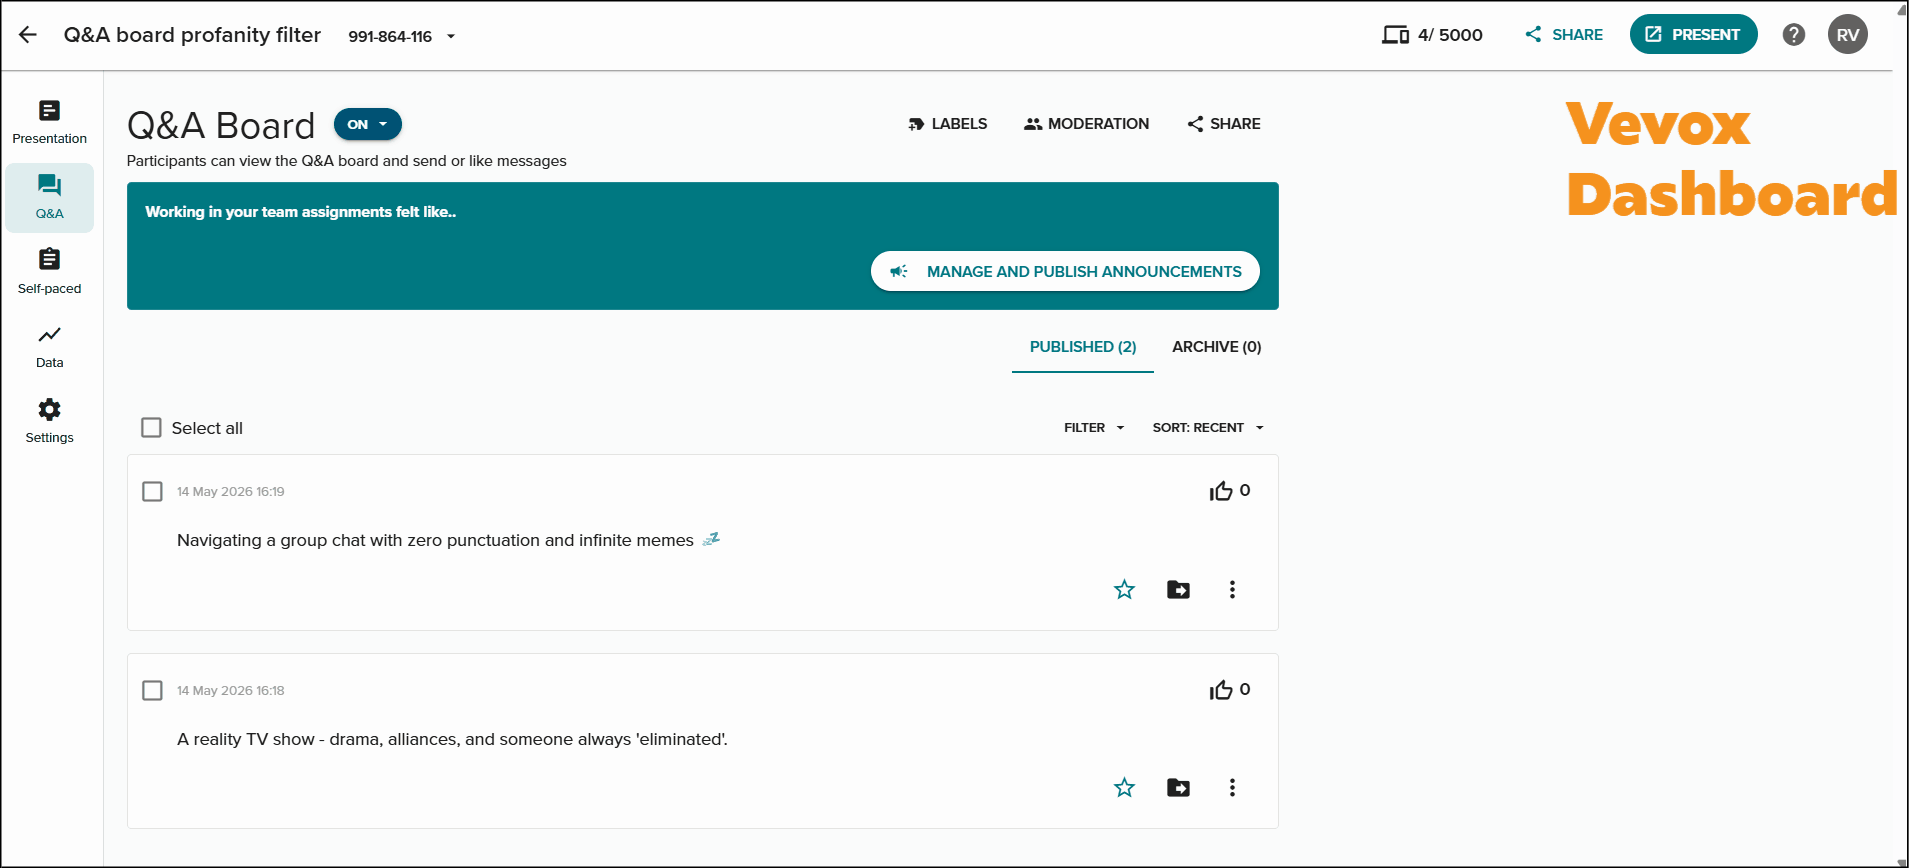Check the Select all checkbox
The height and width of the screenshot is (868, 1909).
(x=151, y=428)
